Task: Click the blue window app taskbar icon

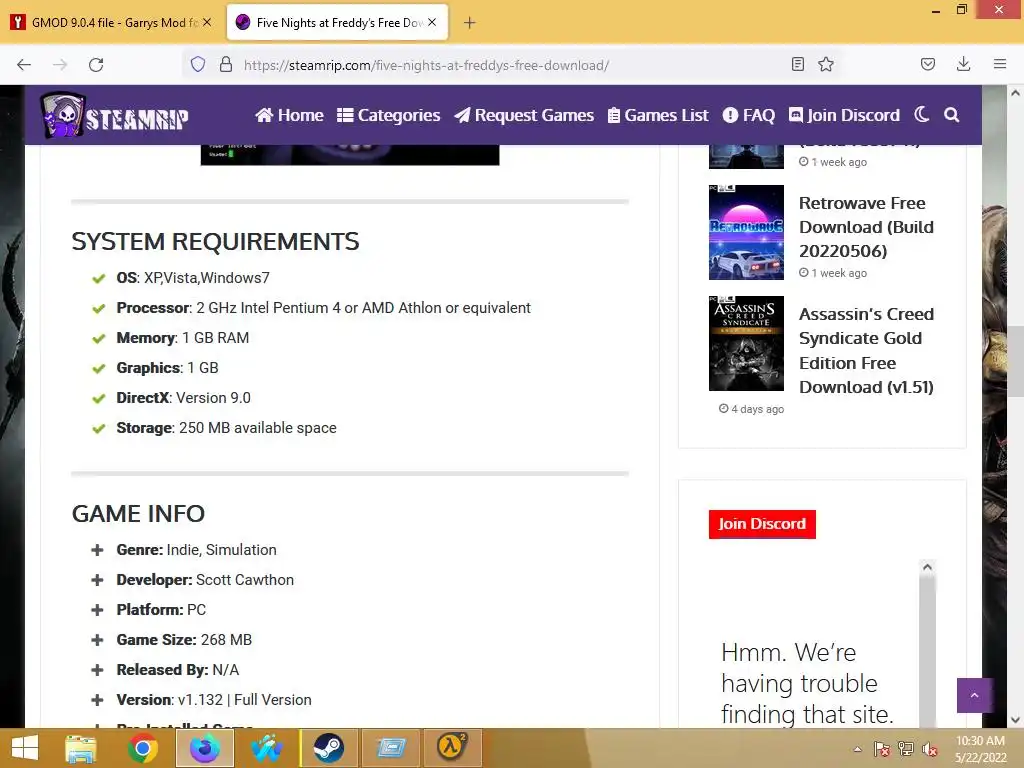Action: point(390,748)
